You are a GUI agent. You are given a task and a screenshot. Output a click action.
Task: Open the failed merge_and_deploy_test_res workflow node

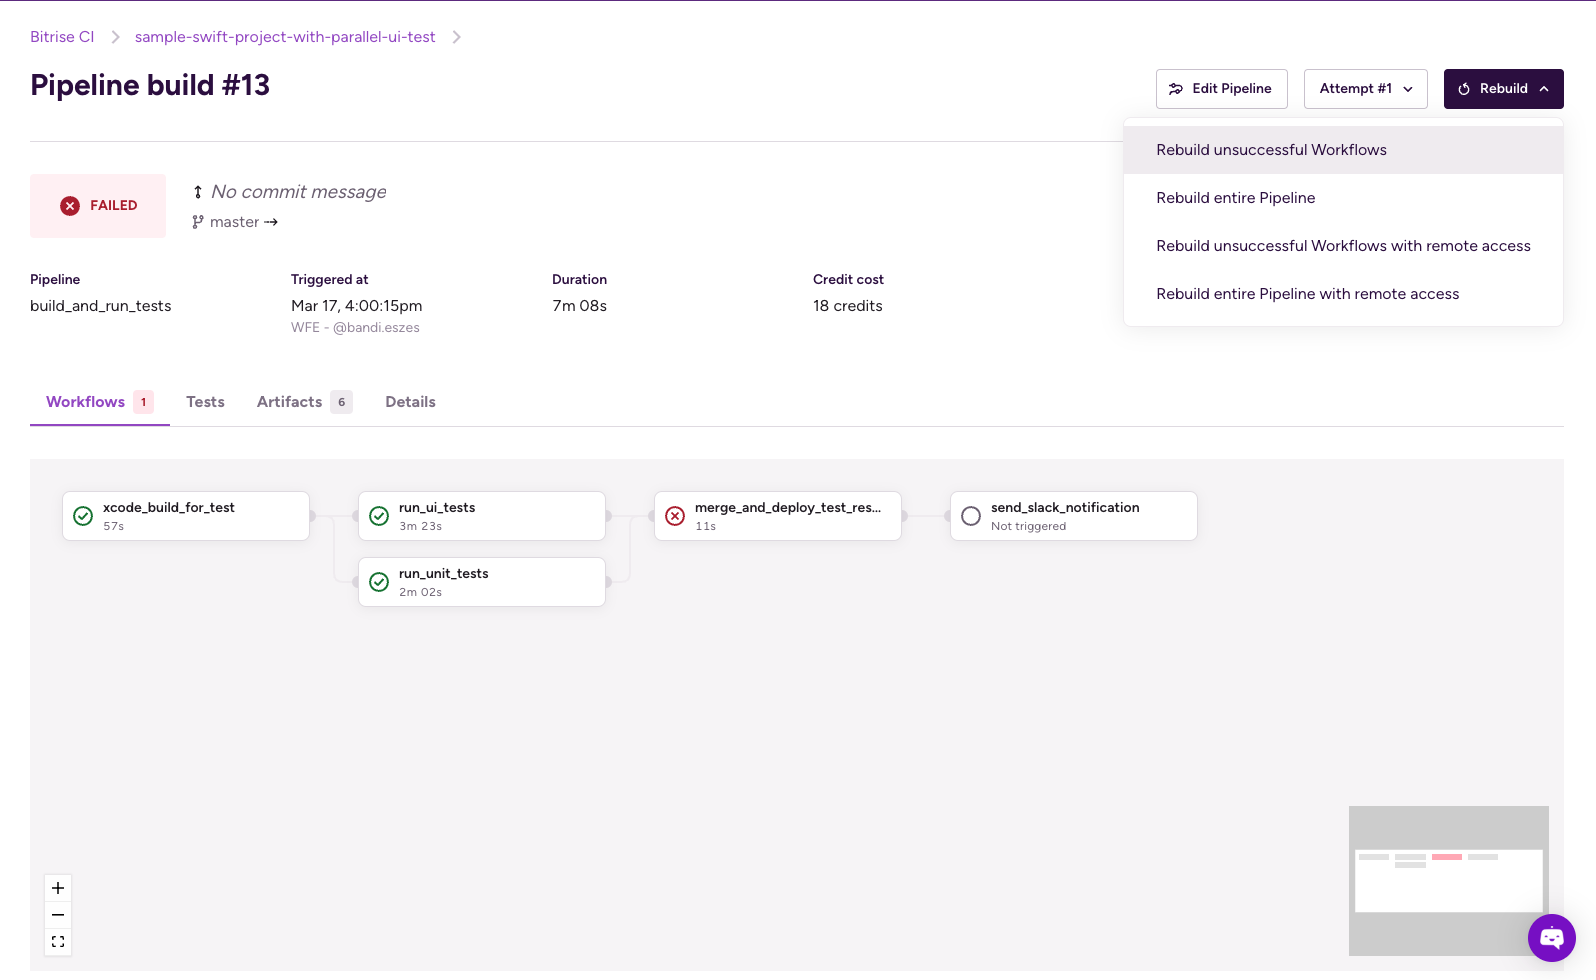click(x=778, y=516)
